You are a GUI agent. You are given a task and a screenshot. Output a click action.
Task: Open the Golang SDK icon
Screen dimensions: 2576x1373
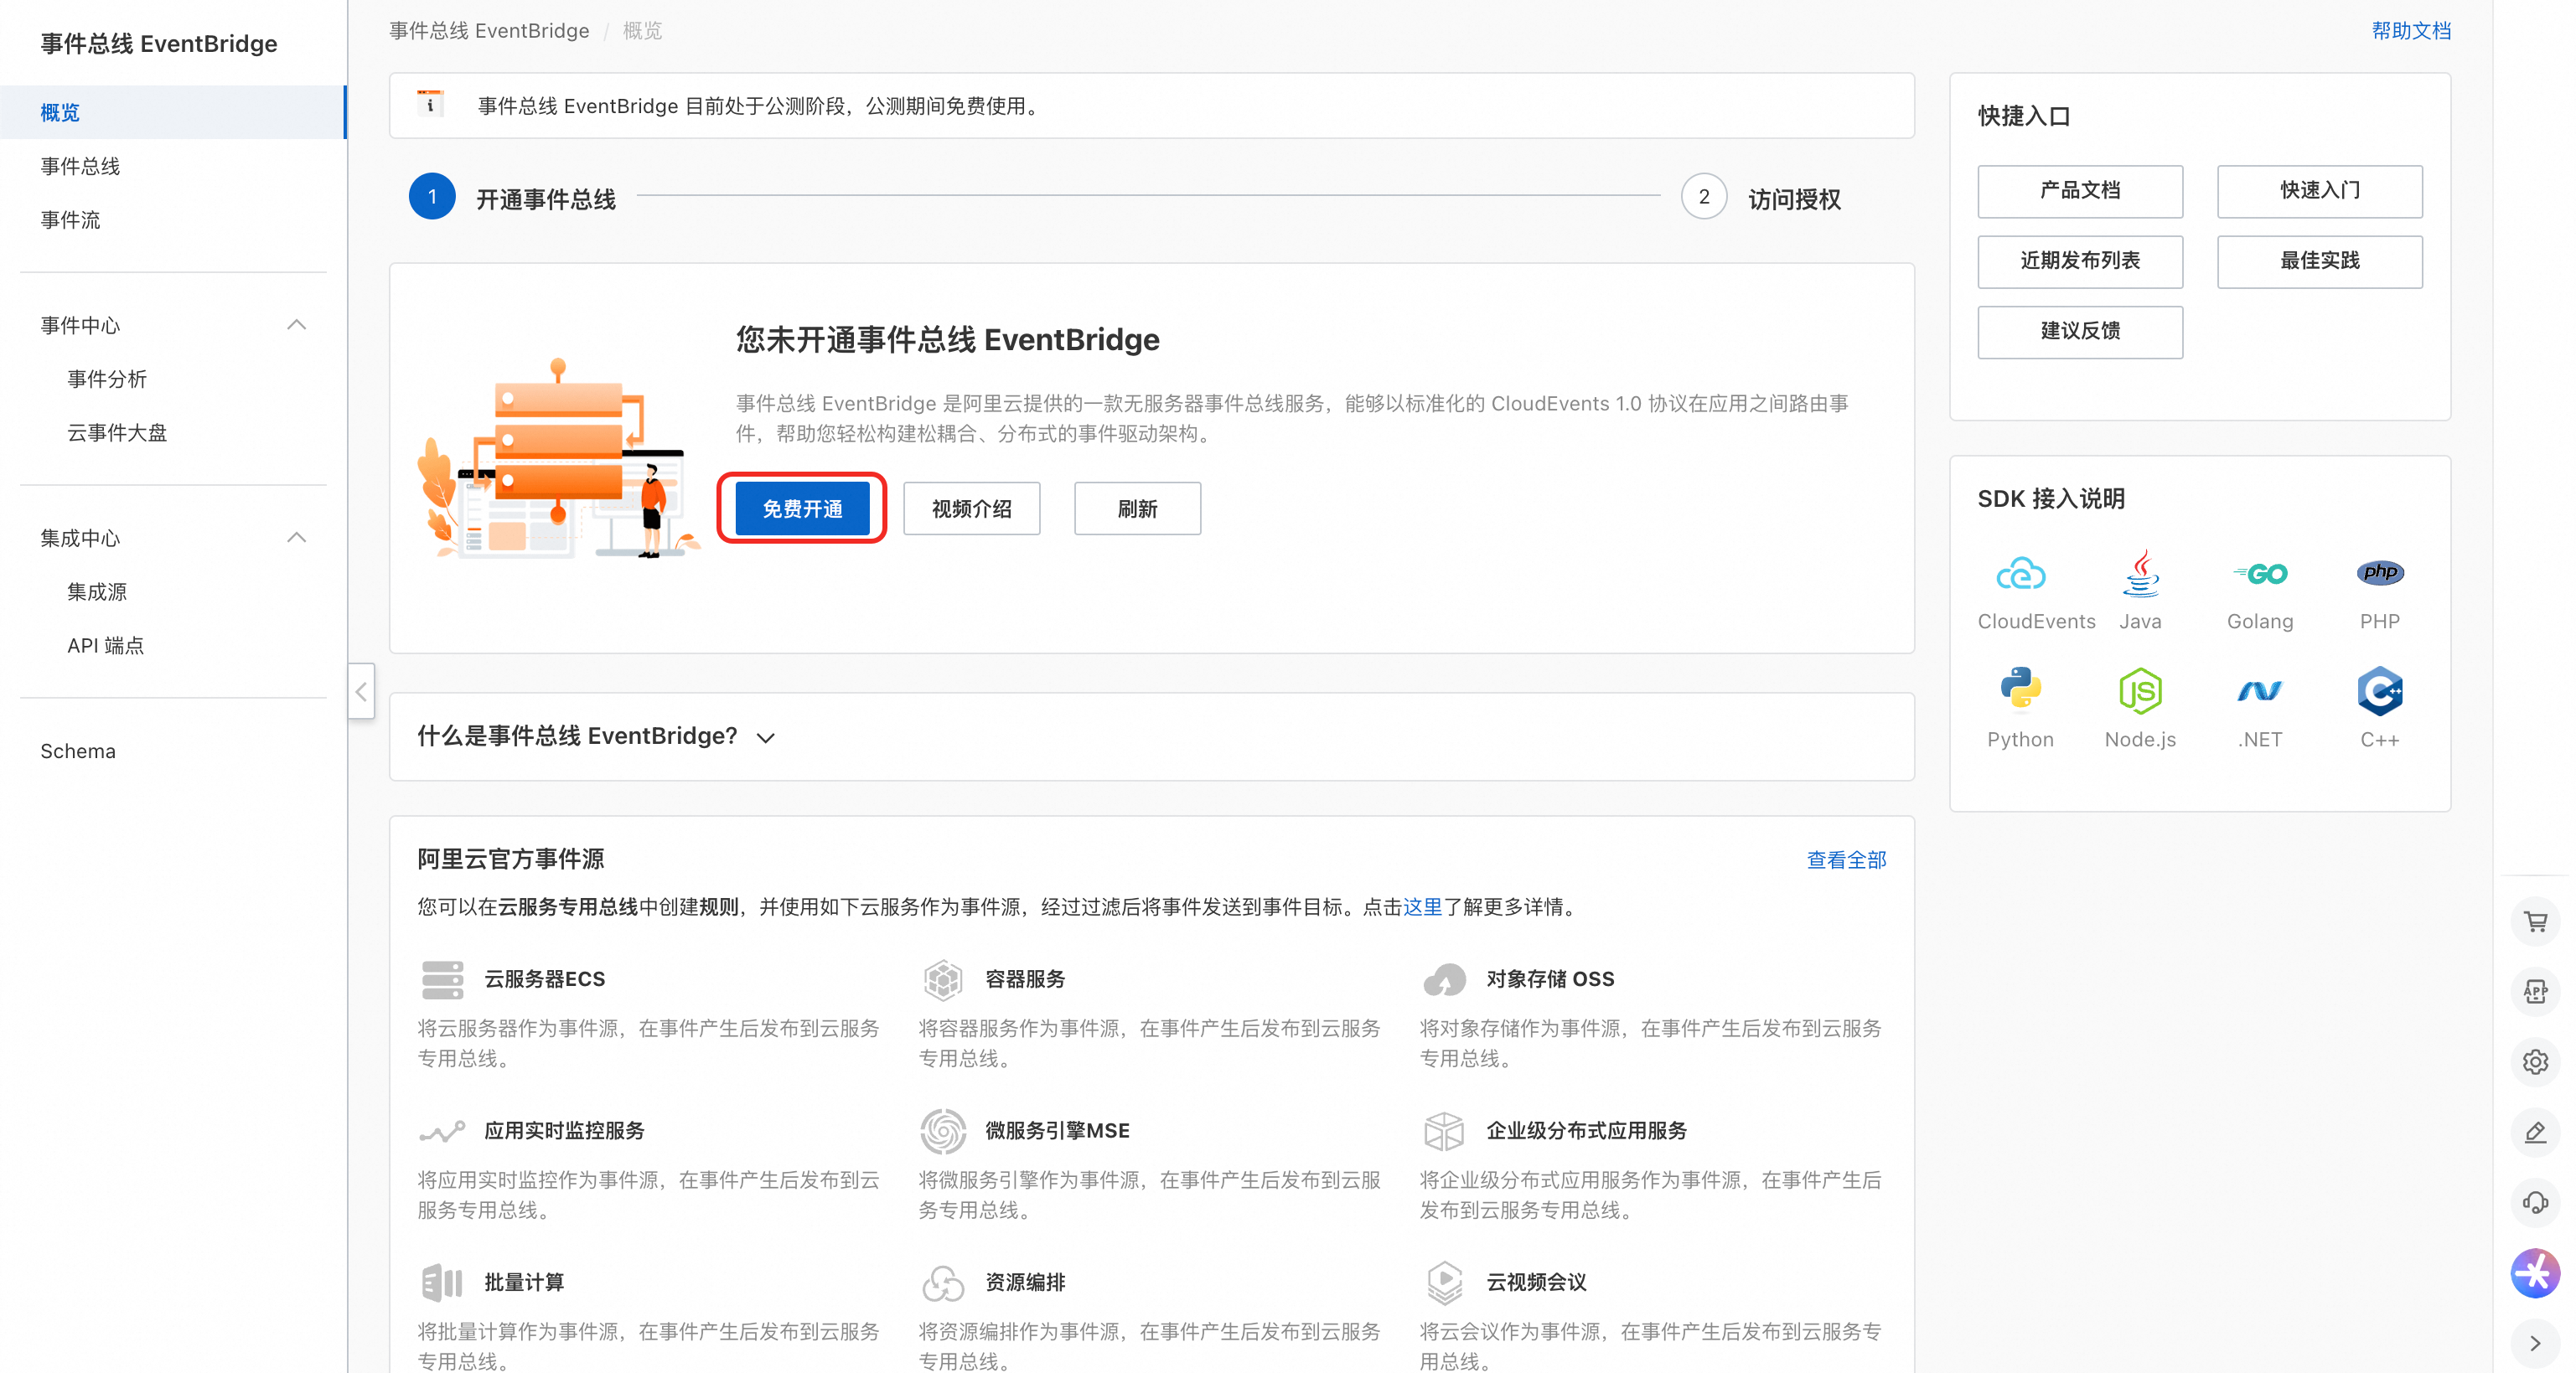tap(2260, 574)
